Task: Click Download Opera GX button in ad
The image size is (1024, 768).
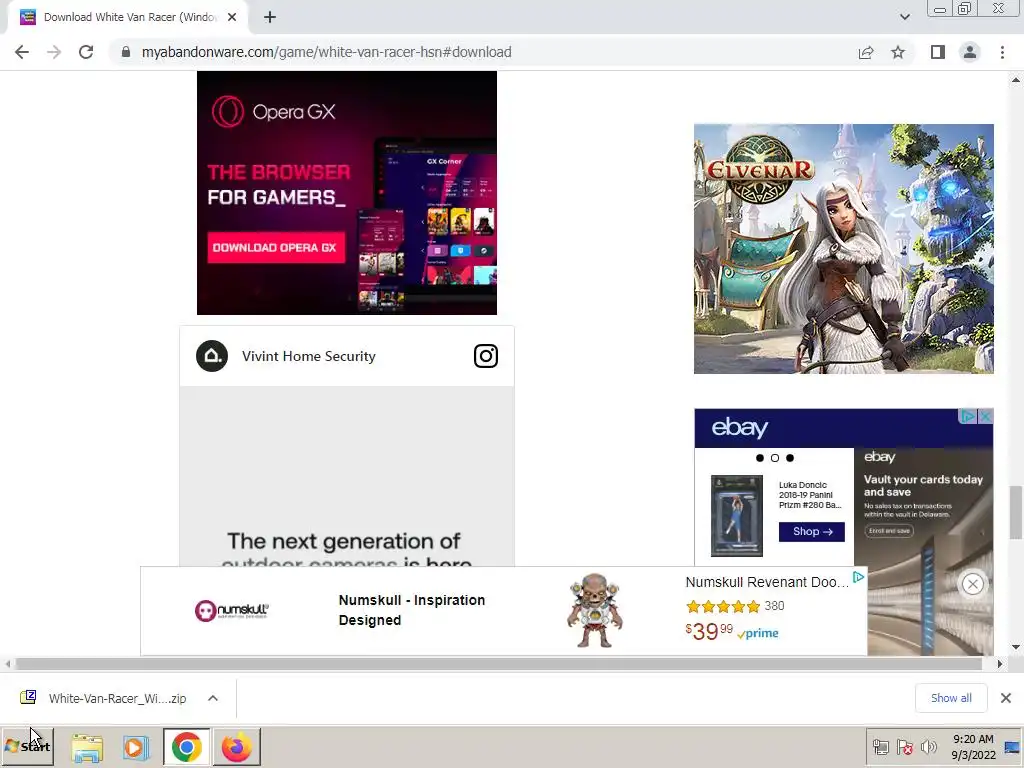Action: 275,248
